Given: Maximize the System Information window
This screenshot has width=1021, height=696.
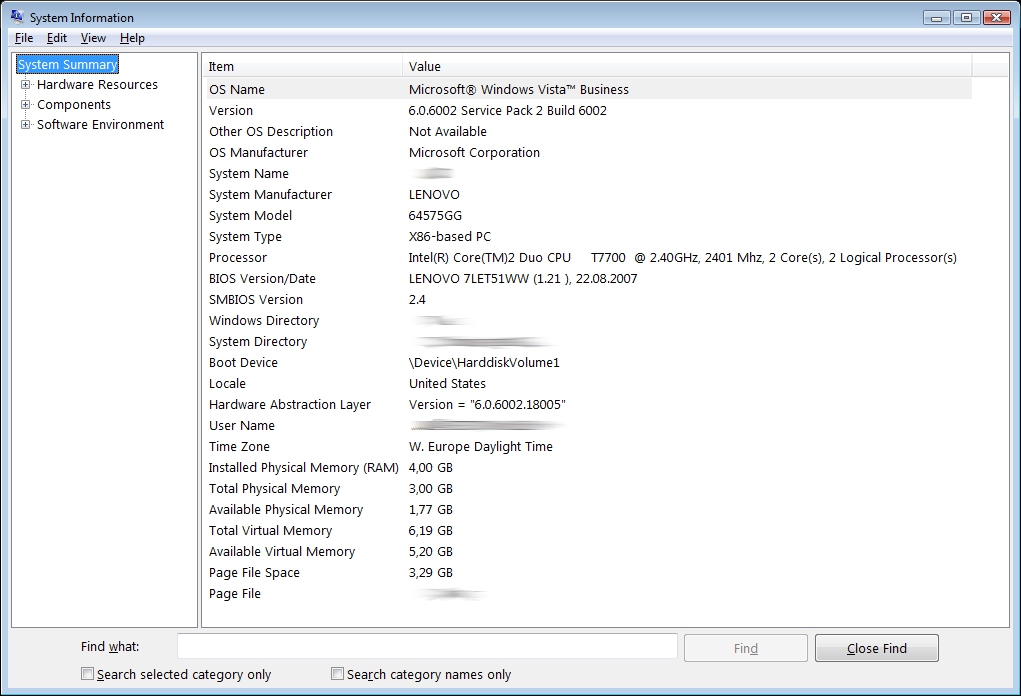Looking at the screenshot, I should point(966,18).
